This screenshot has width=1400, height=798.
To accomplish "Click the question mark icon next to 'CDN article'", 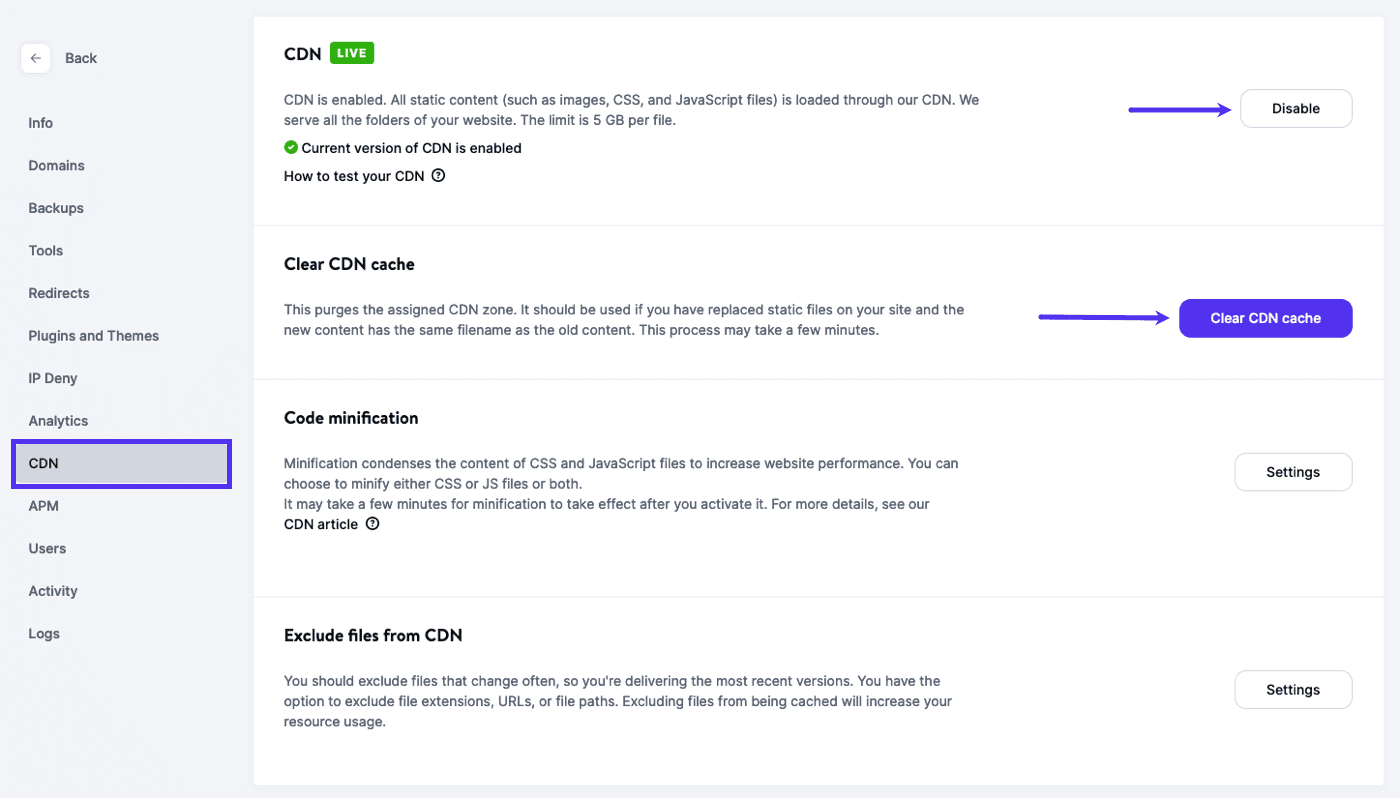I will [371, 523].
